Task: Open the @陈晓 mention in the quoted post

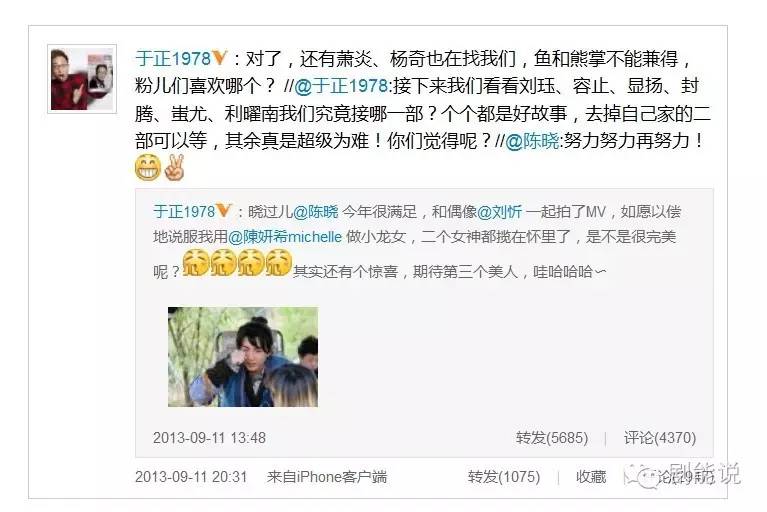Action: 316,212
